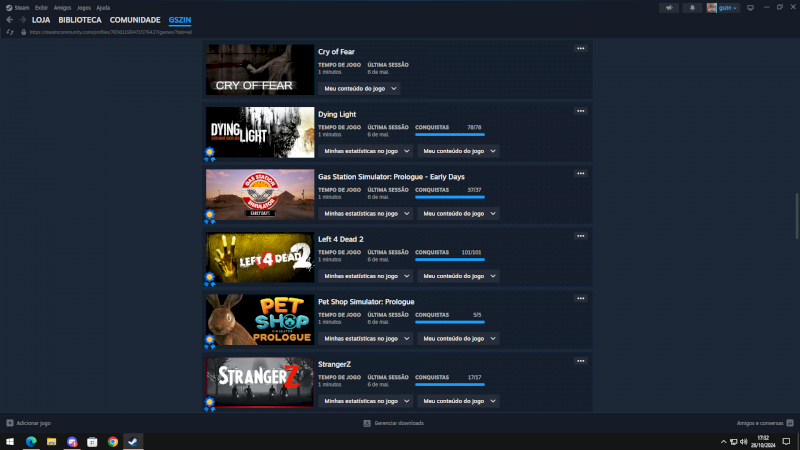Go to the BIBLIOTECA tab
800x450 pixels.
coord(80,20)
